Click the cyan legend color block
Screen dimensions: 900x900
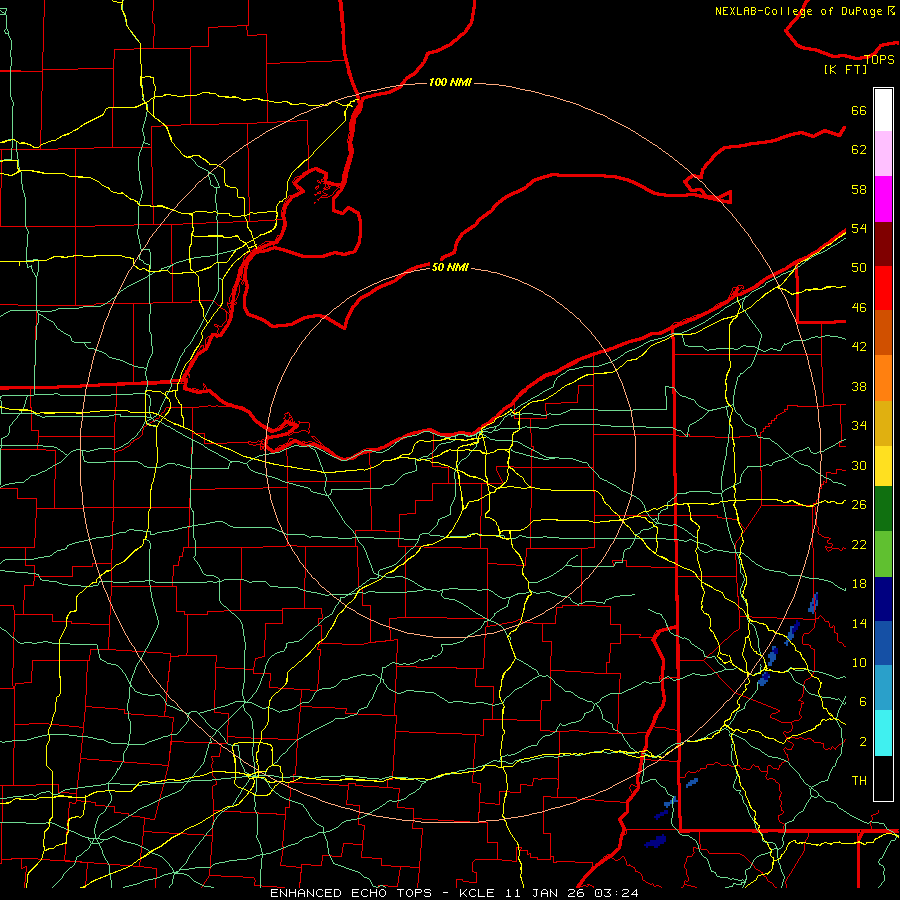pyautogui.click(x=883, y=733)
